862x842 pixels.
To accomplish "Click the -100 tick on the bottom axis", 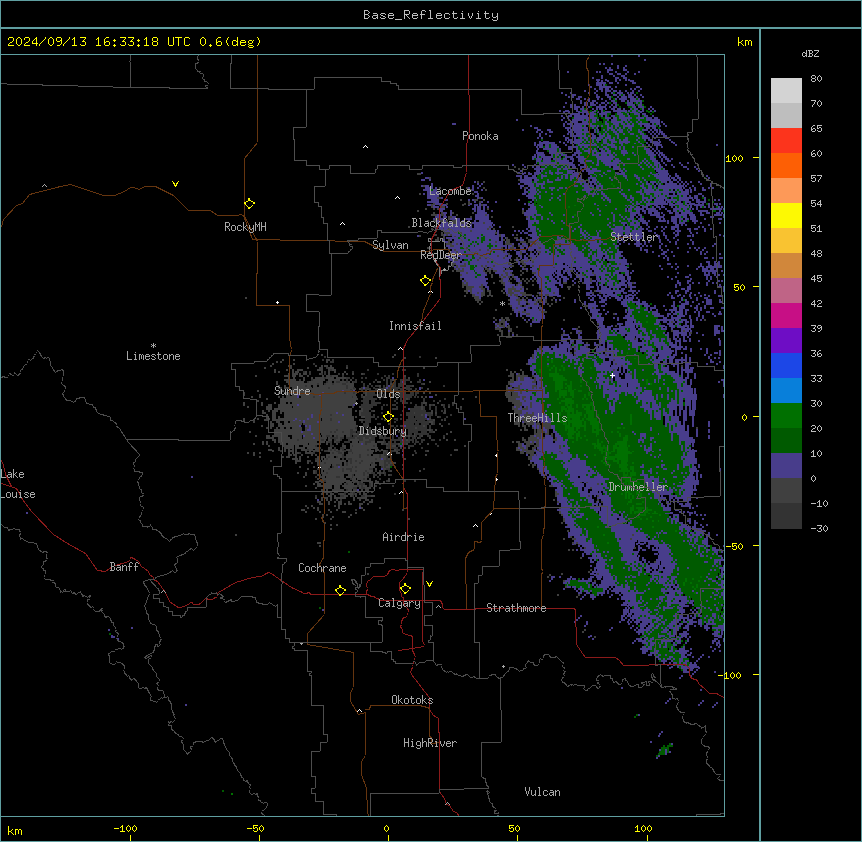I will coord(125,828).
